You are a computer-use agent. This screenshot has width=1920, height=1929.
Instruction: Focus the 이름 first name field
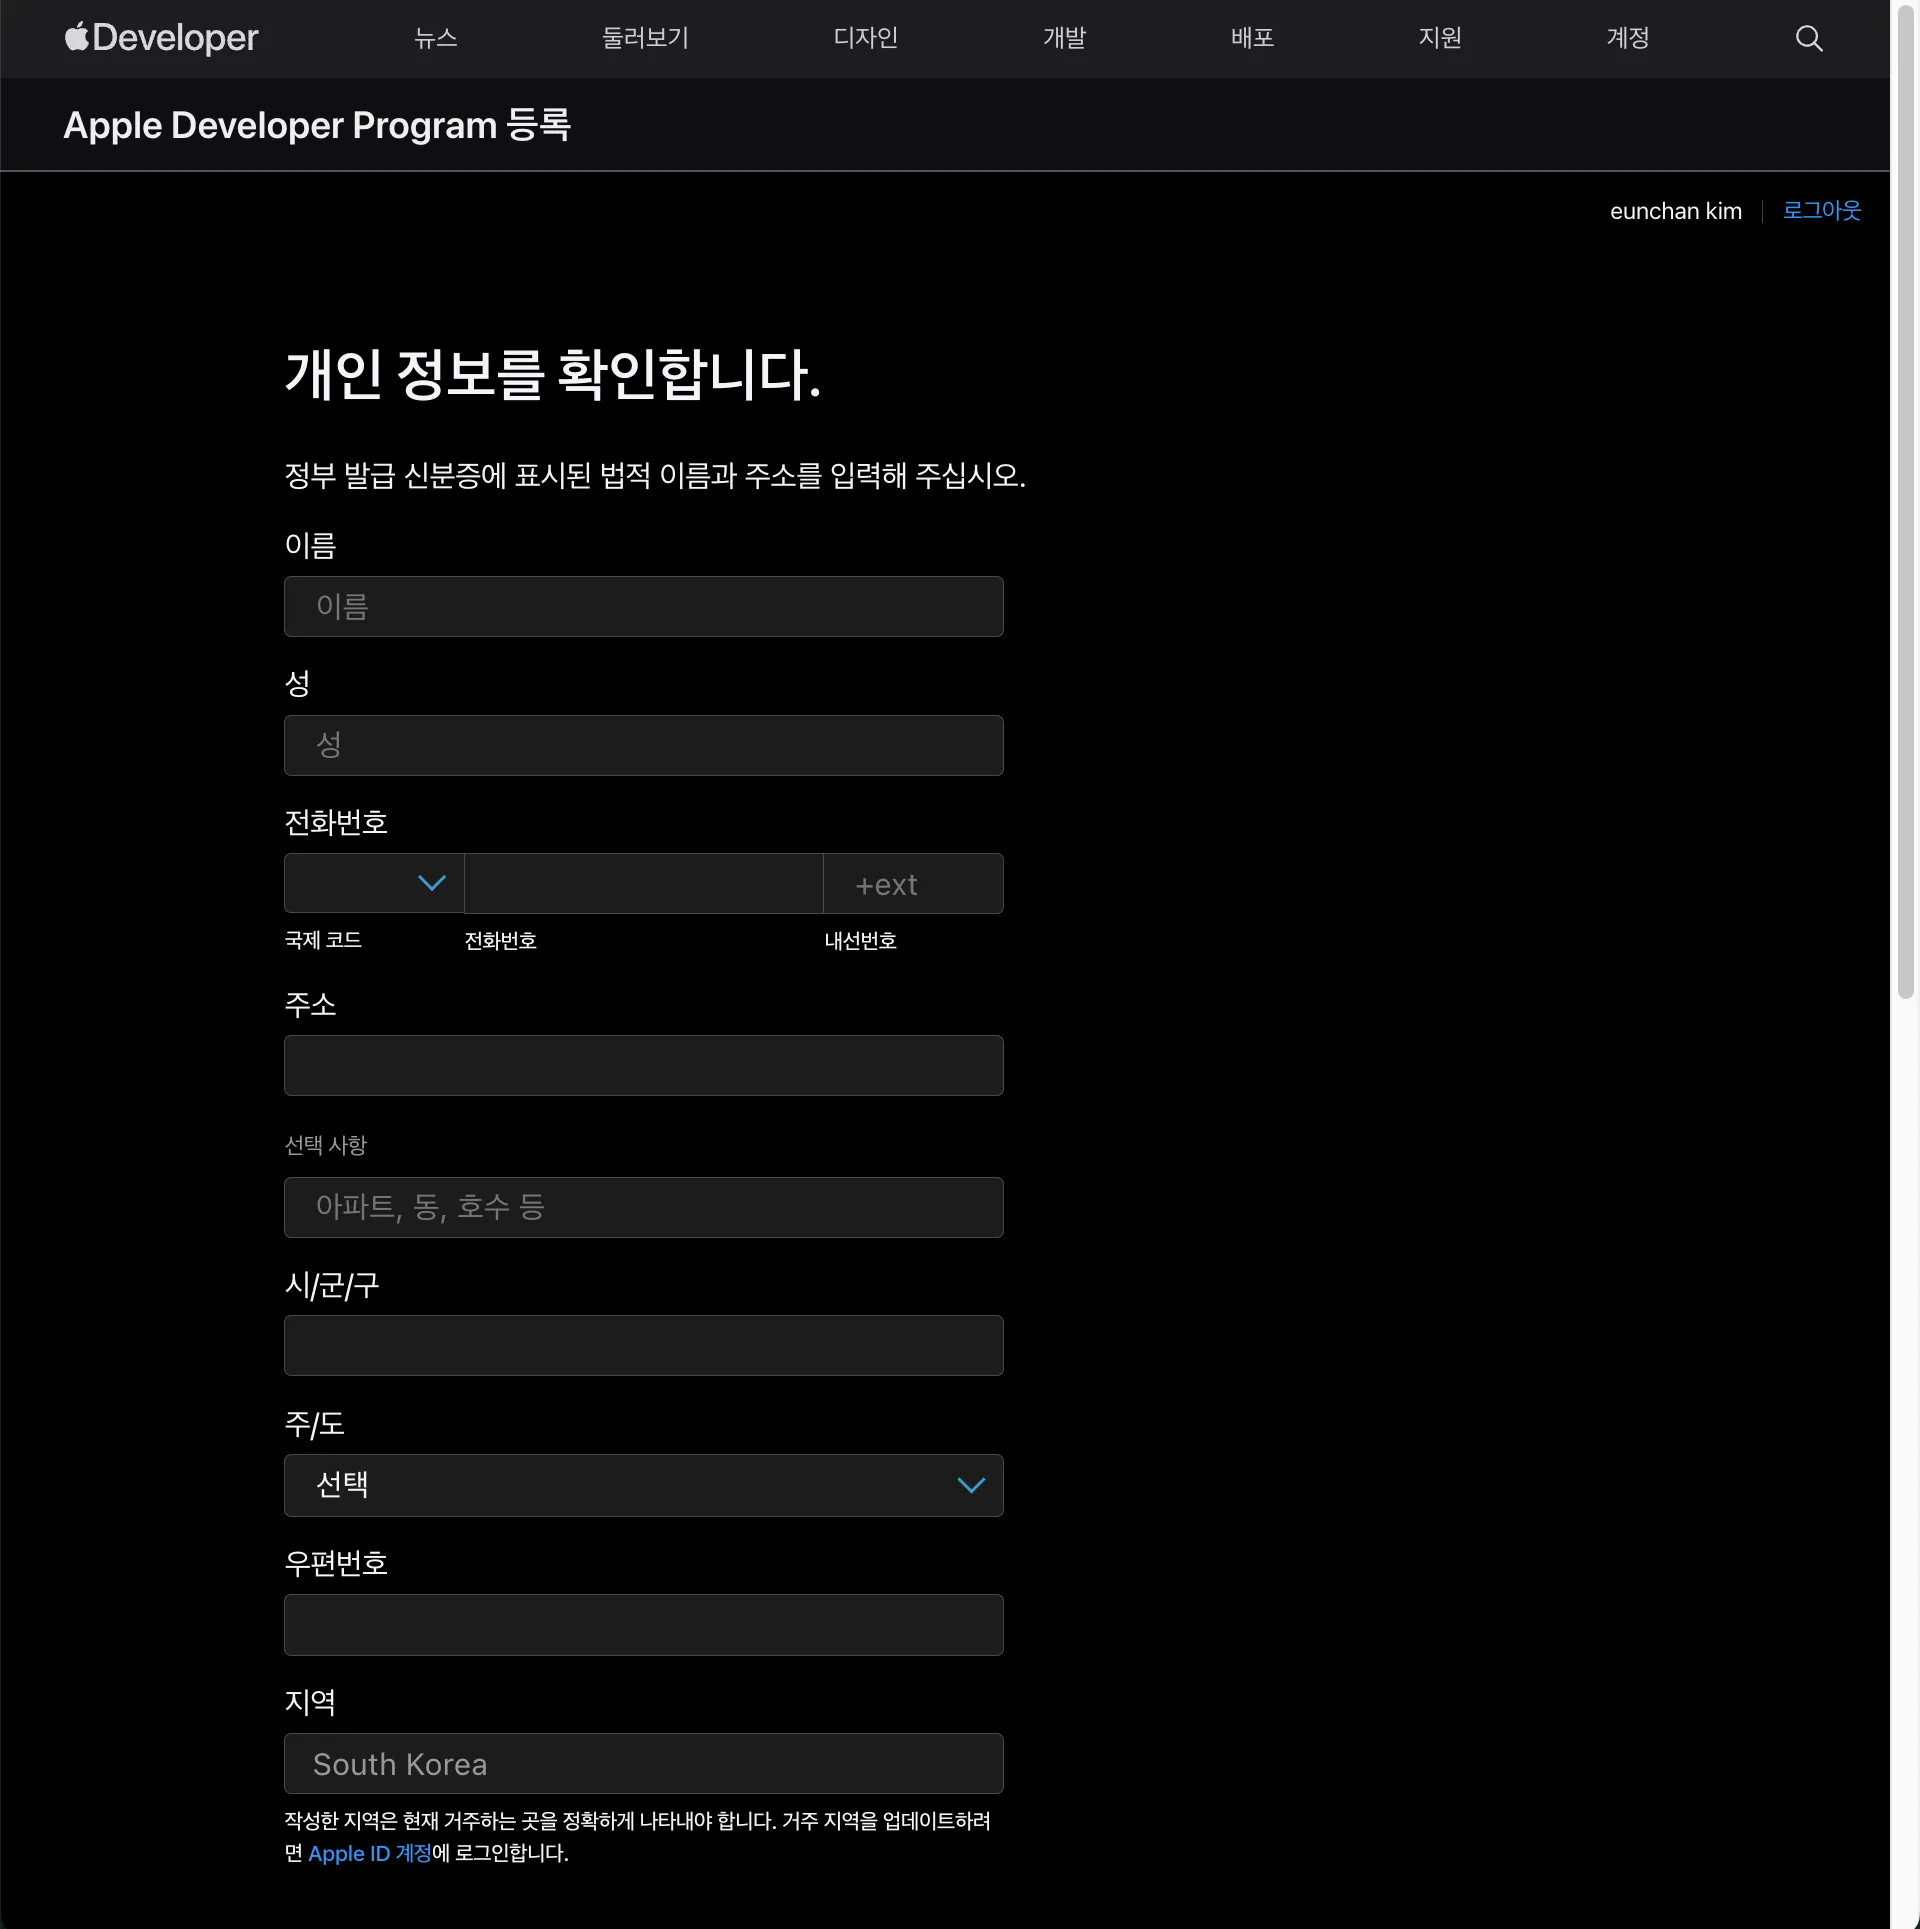point(643,606)
